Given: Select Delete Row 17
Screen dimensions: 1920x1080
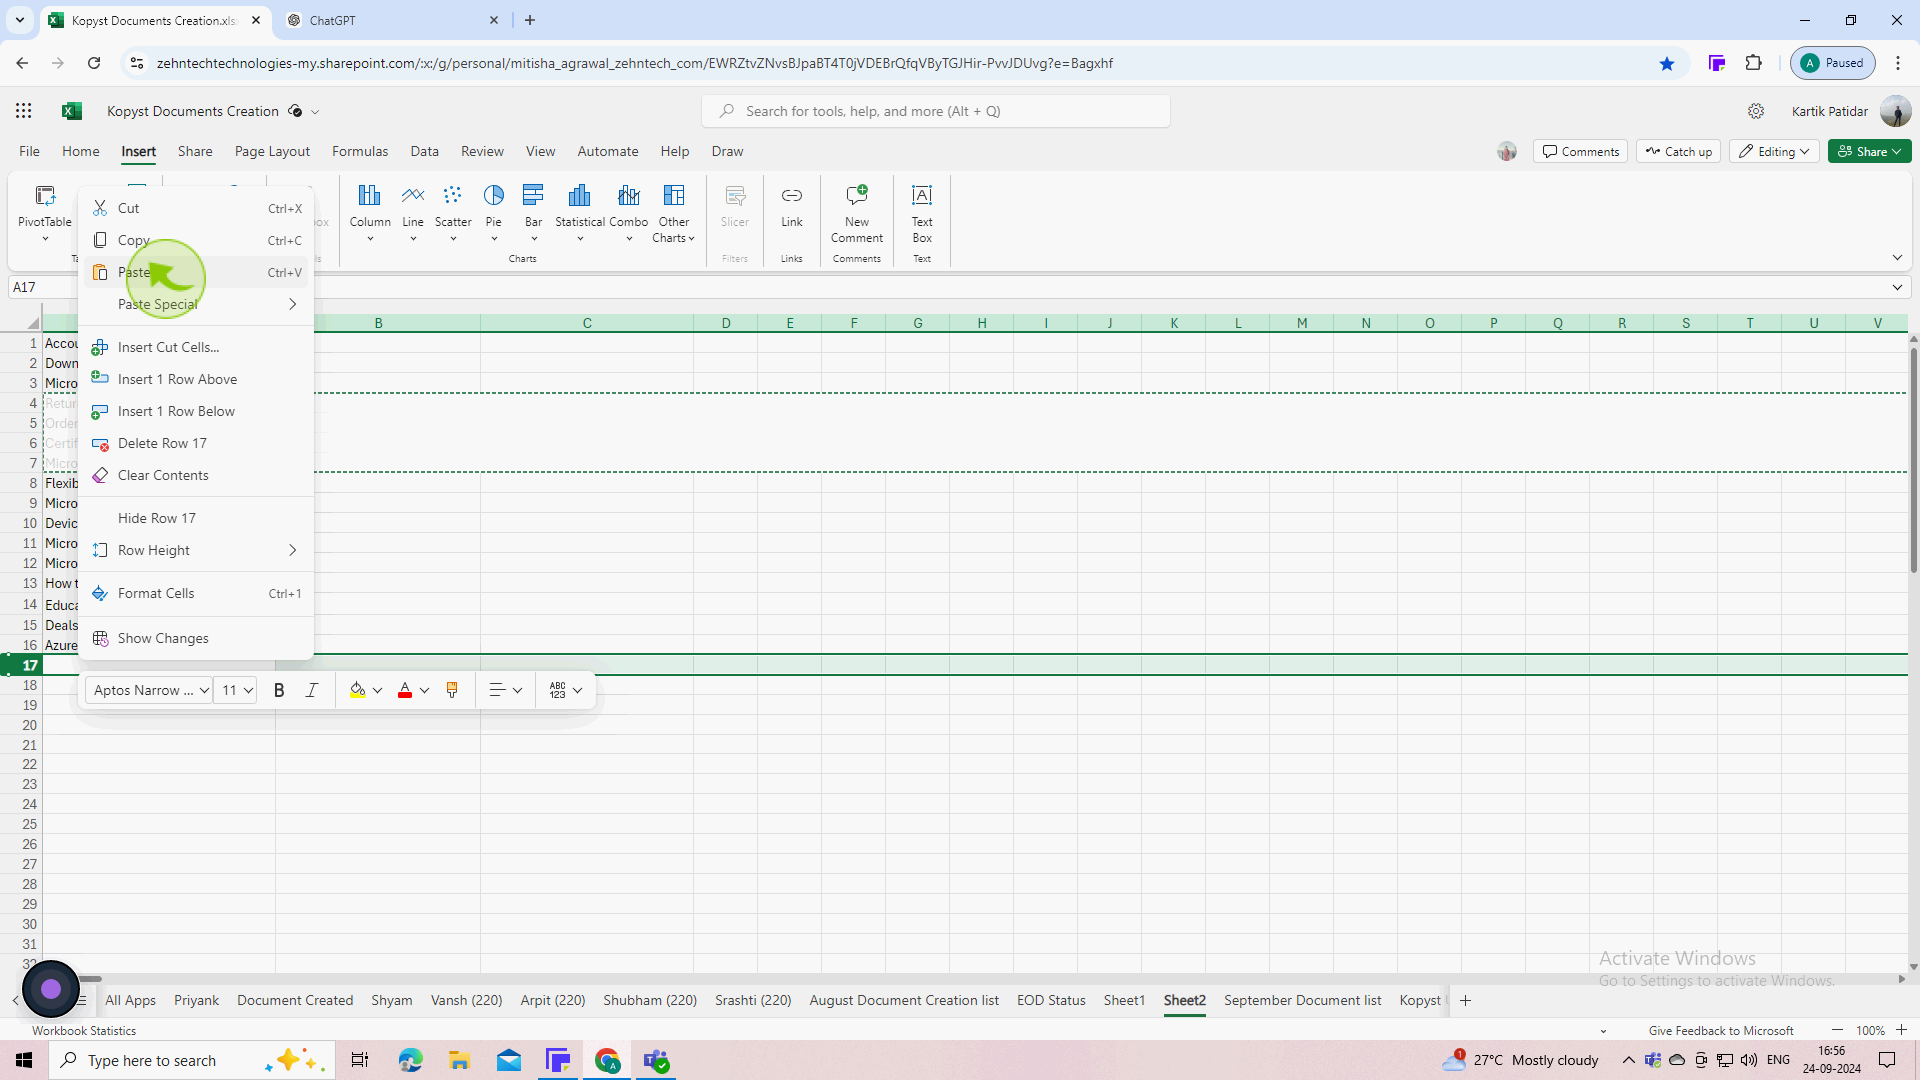Looking at the screenshot, I should pyautogui.click(x=196, y=443).
